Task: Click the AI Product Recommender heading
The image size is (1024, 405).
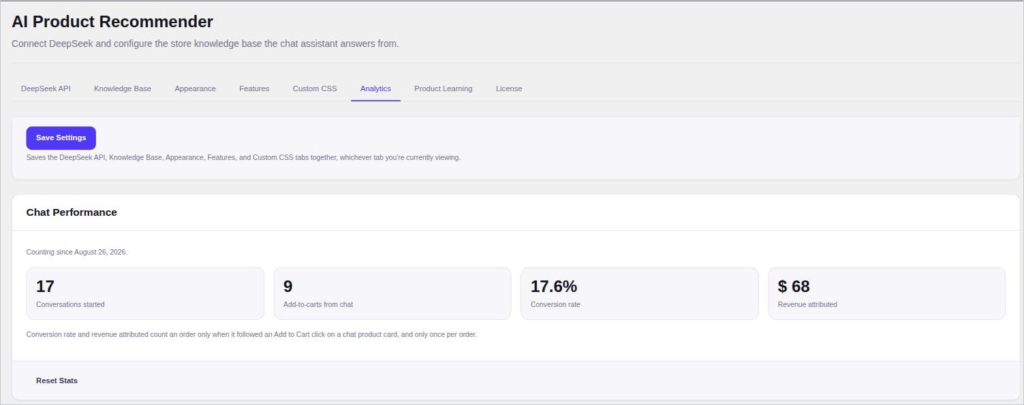Action: pos(112,22)
